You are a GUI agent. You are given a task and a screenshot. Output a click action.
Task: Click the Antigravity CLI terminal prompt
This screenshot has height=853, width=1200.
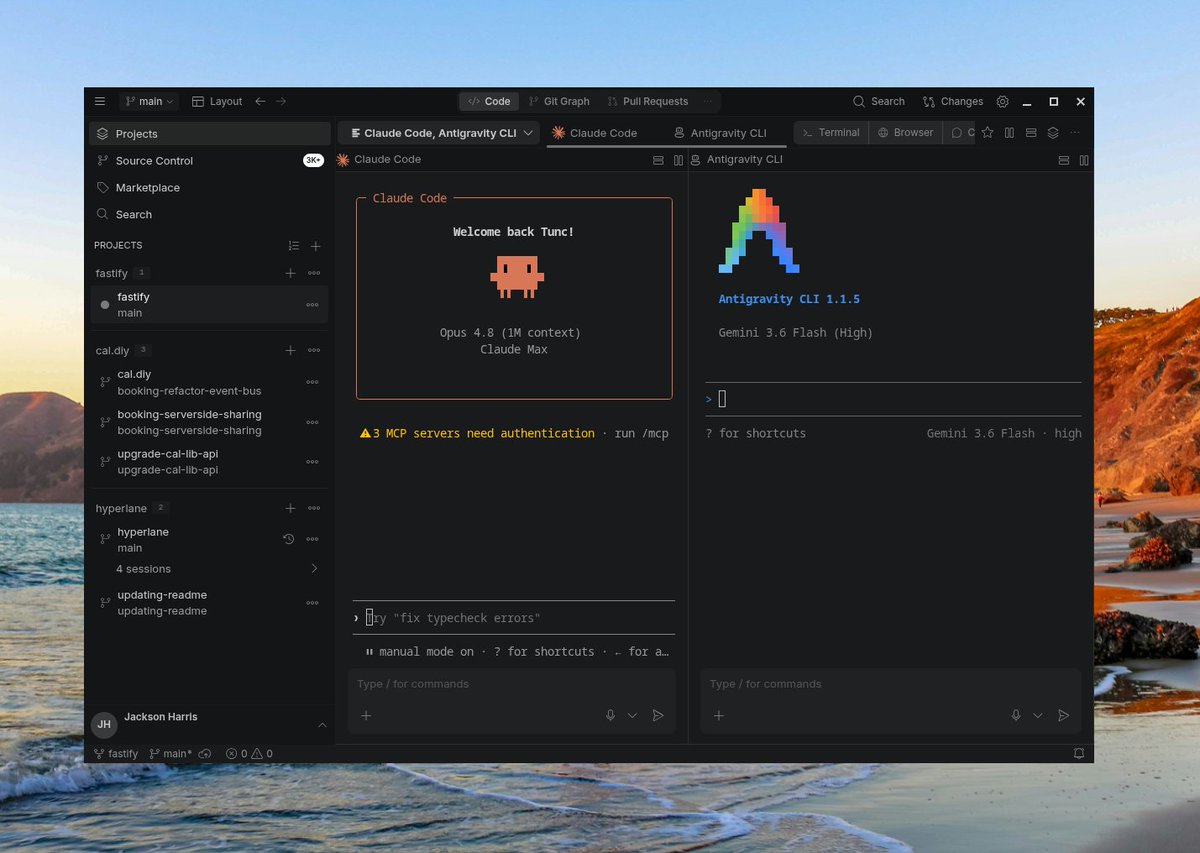point(893,399)
